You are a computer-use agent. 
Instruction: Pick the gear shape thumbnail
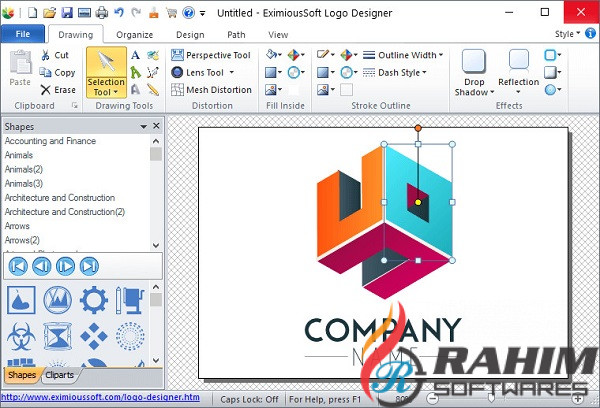click(94, 300)
